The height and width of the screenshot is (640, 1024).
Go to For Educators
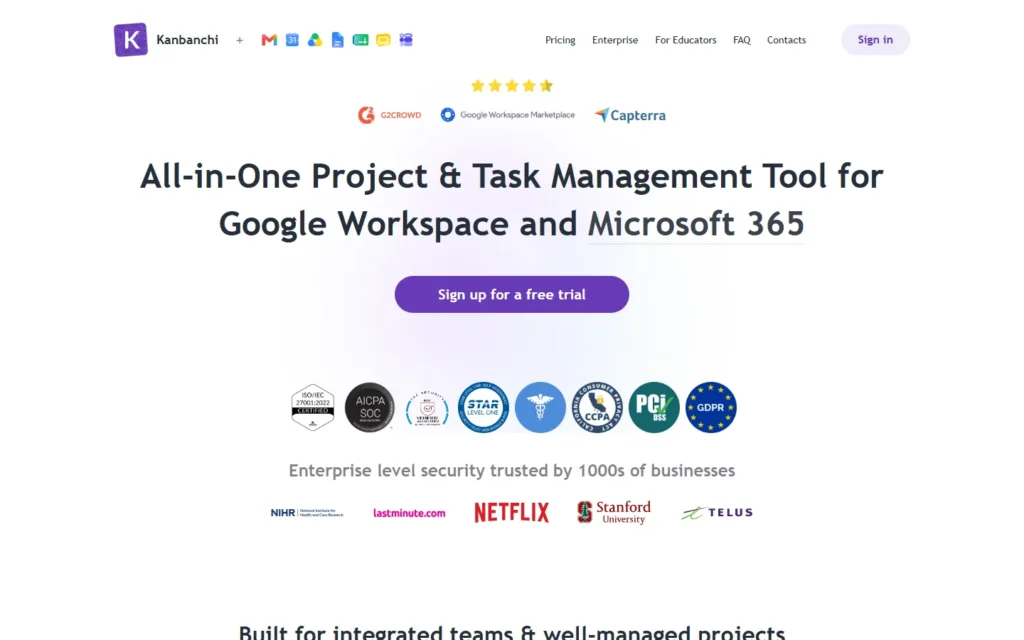pos(686,40)
